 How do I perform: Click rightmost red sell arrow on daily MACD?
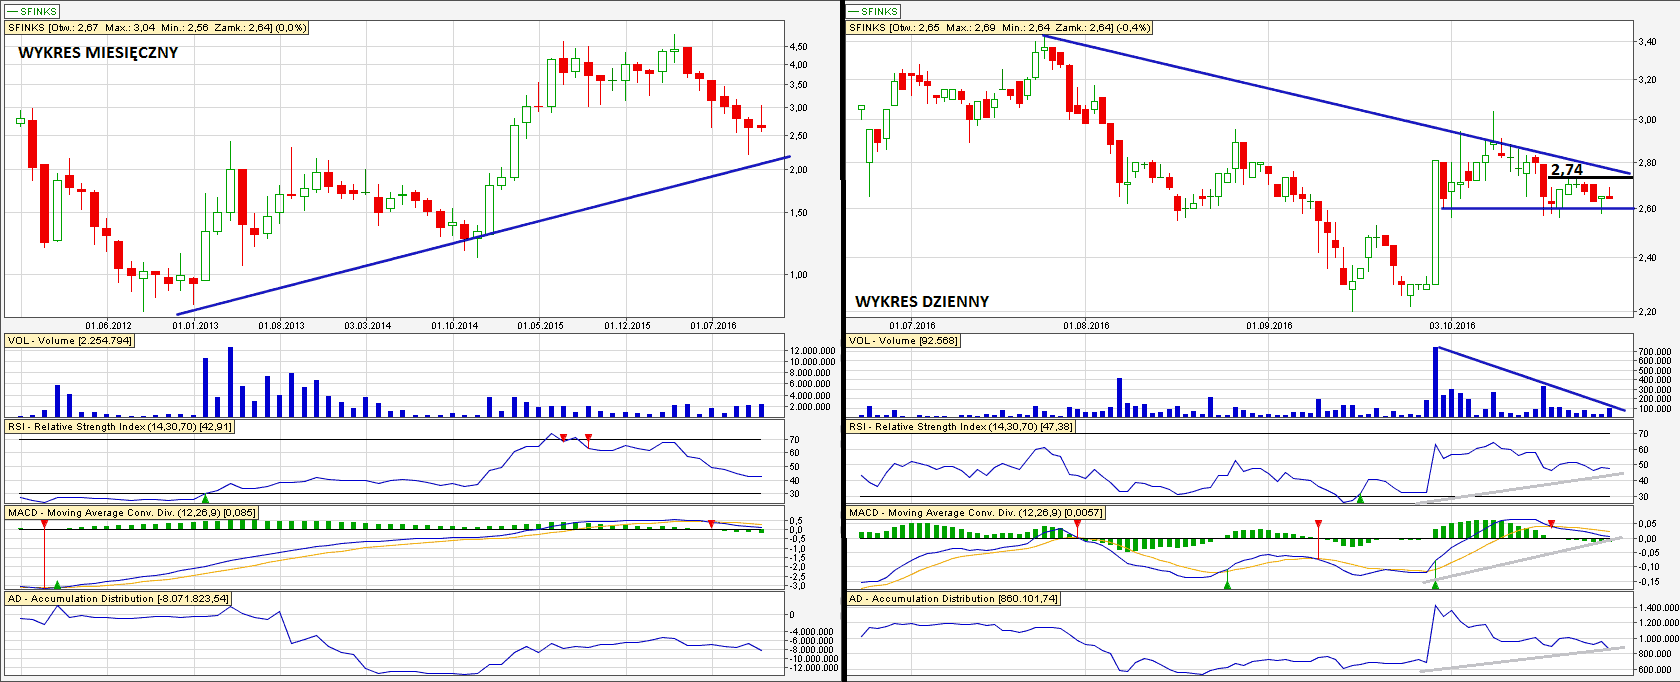1551,523
